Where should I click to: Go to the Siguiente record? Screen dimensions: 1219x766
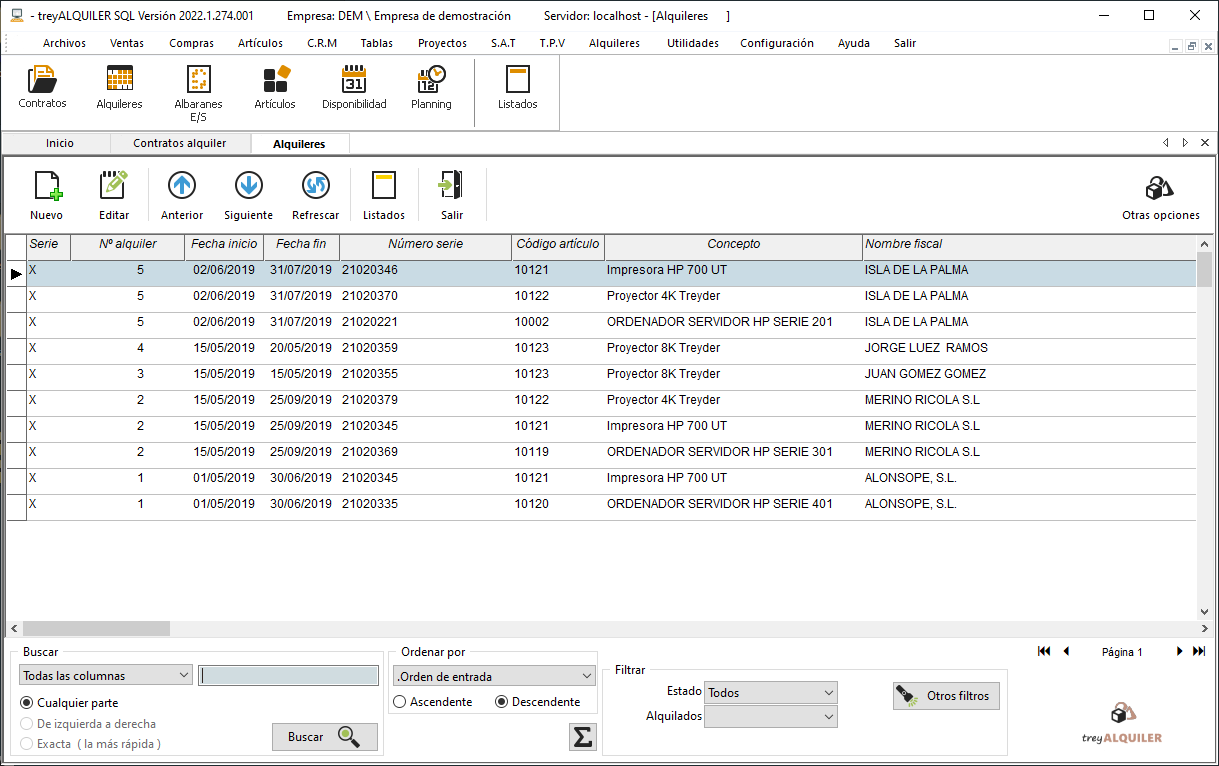[x=248, y=195]
